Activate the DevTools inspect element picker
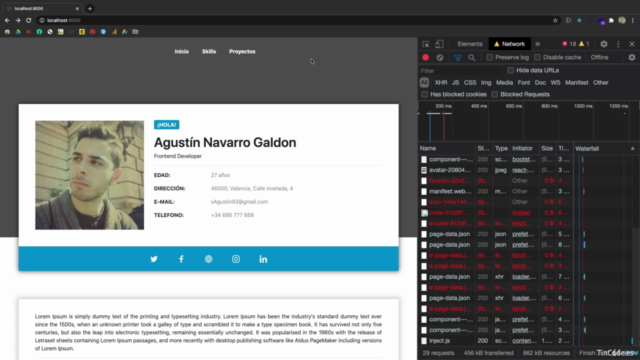The image size is (640, 360). click(426, 44)
